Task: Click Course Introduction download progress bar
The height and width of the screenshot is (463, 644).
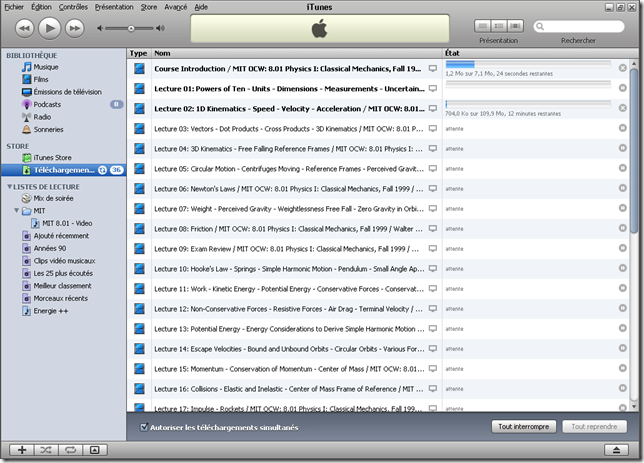Action: pyautogui.click(x=528, y=64)
